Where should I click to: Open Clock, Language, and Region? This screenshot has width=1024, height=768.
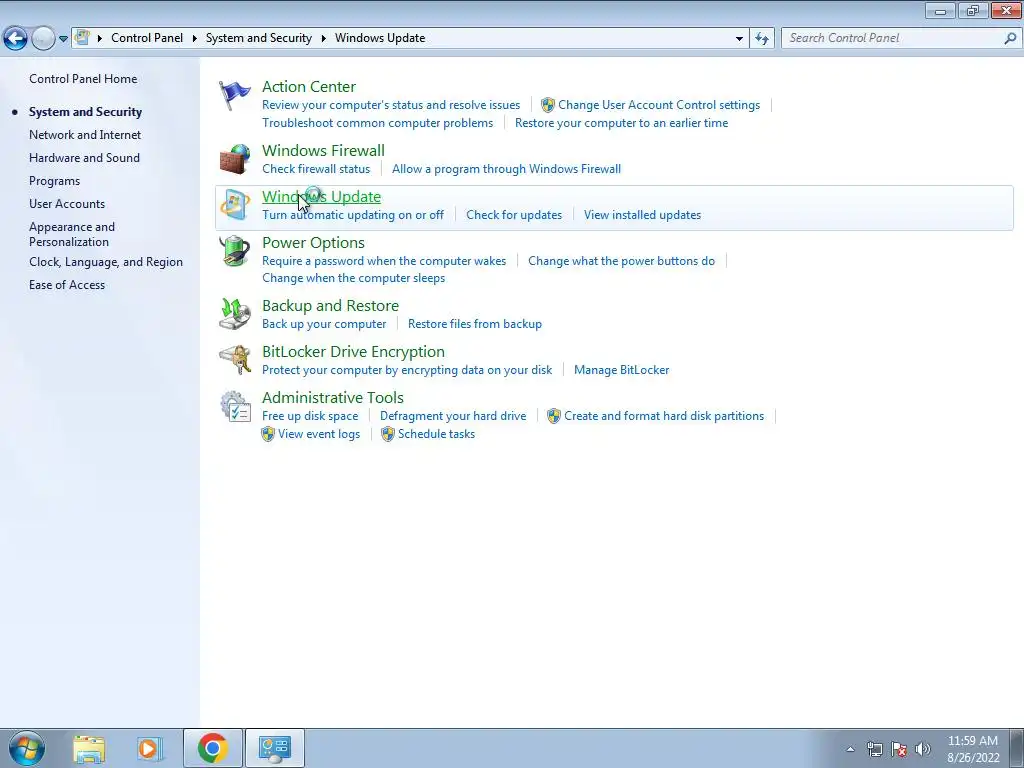[x=106, y=262]
